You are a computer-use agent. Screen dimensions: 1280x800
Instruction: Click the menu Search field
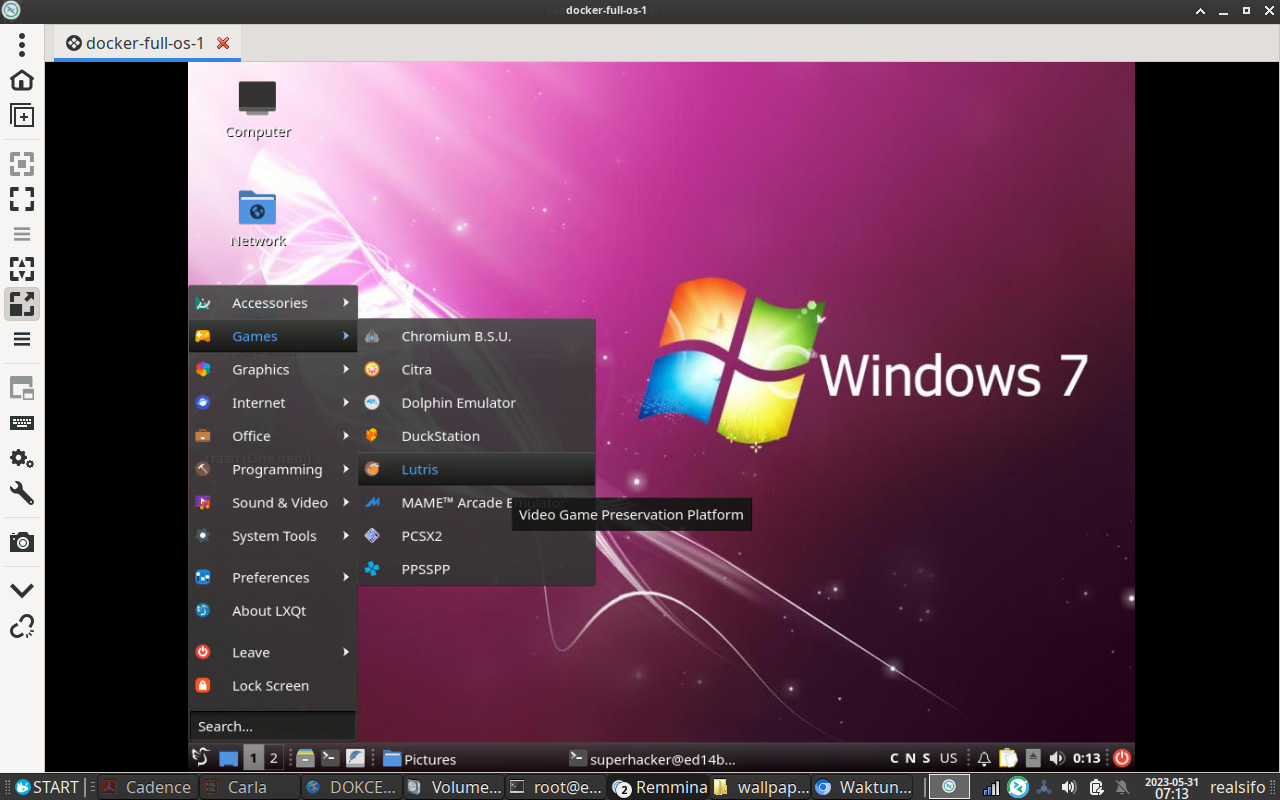[x=273, y=726]
